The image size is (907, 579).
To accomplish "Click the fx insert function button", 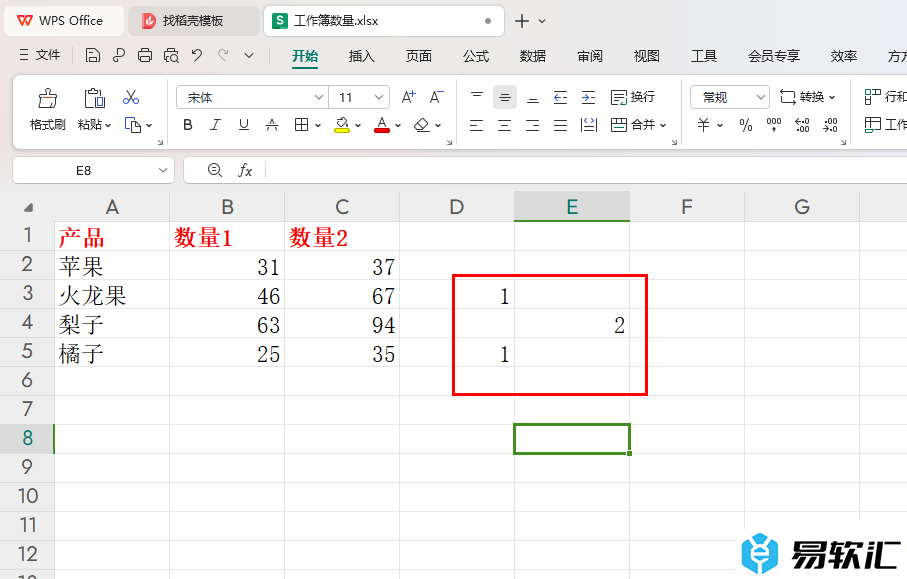I will 245,170.
